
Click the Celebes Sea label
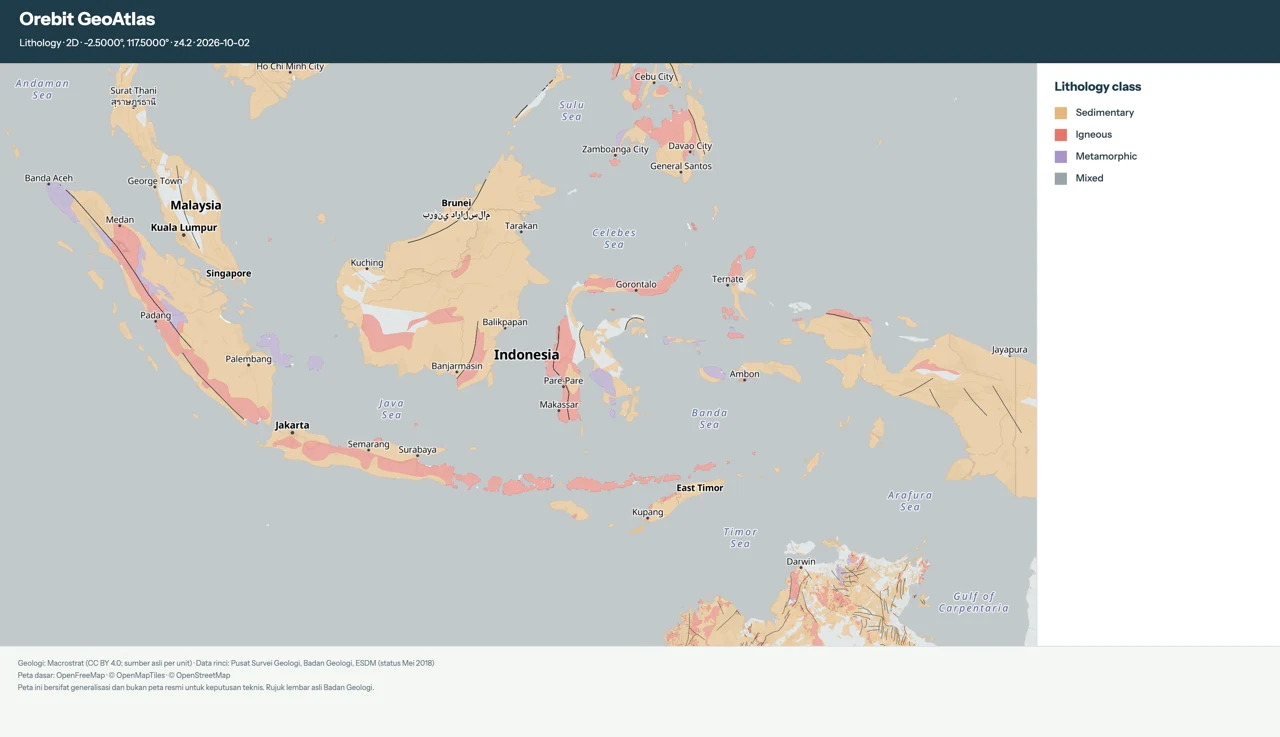(614, 239)
